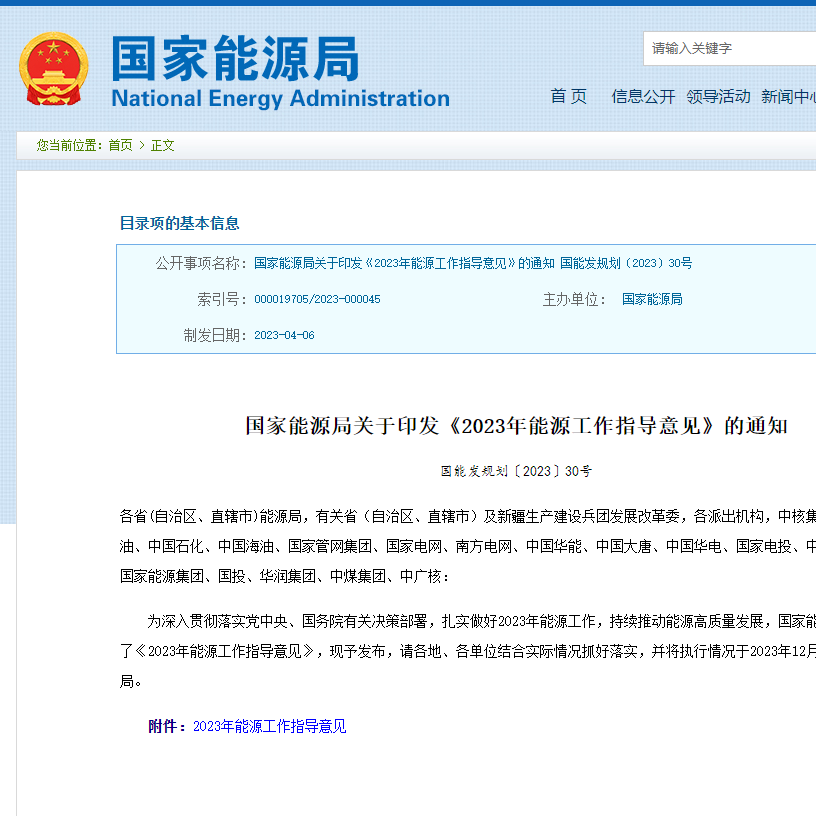Image resolution: width=816 pixels, height=816 pixels.
Task: Click the 正文 breadcrumb item
Action: 162,145
